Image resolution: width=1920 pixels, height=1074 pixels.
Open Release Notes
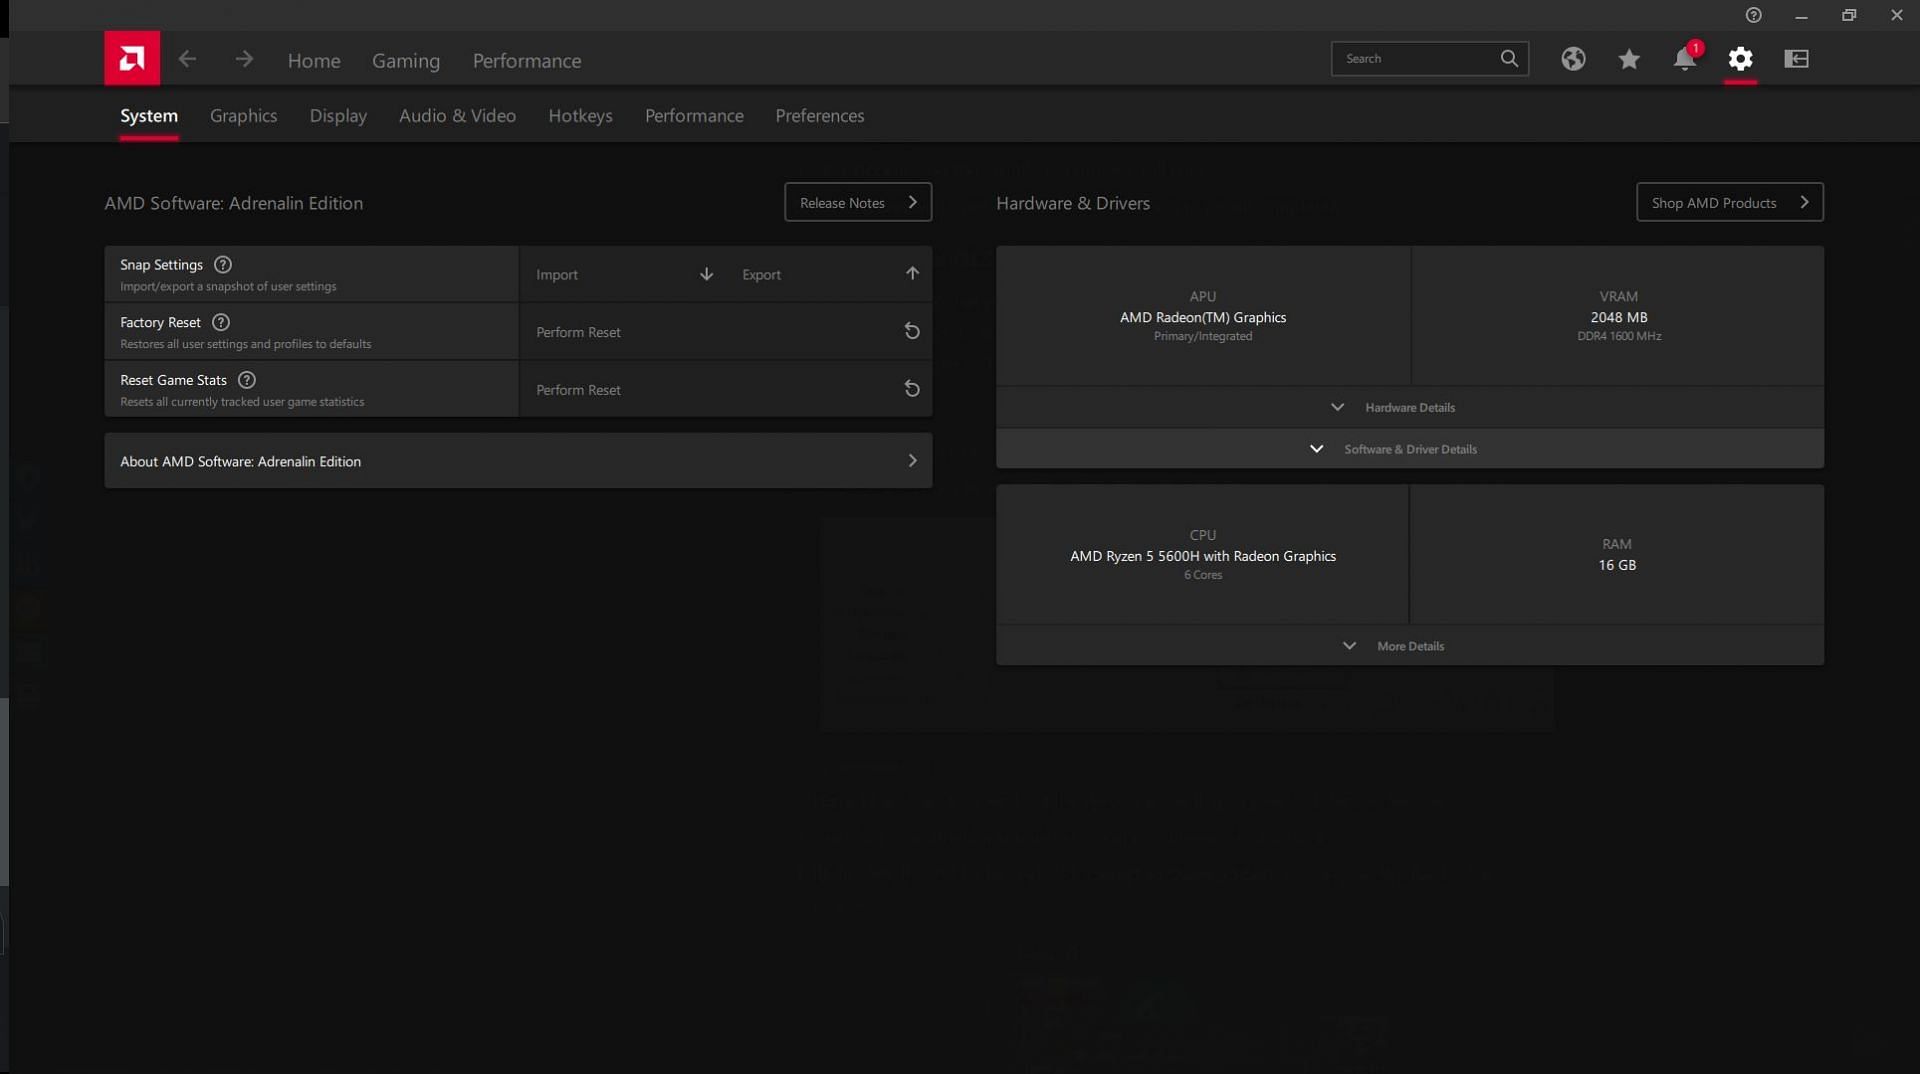[x=858, y=202]
